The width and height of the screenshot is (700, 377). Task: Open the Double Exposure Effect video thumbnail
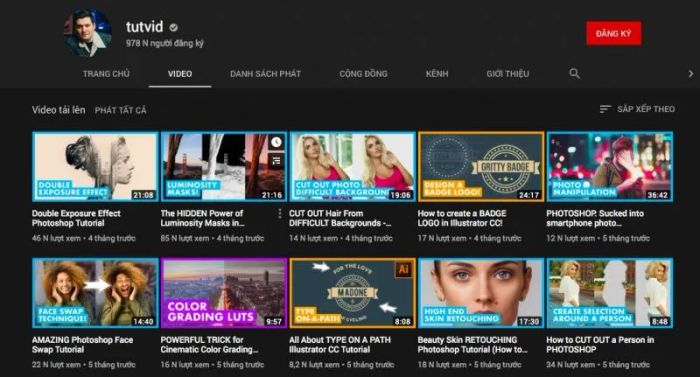pos(95,167)
